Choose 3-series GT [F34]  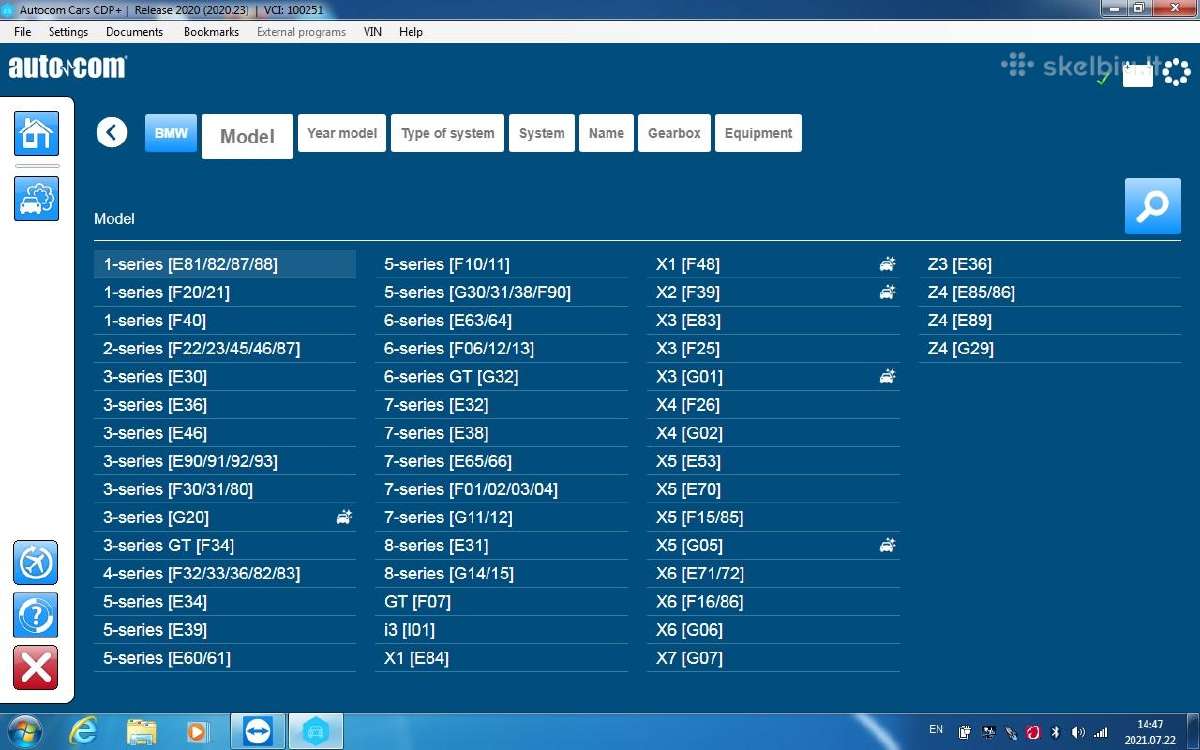click(x=225, y=545)
